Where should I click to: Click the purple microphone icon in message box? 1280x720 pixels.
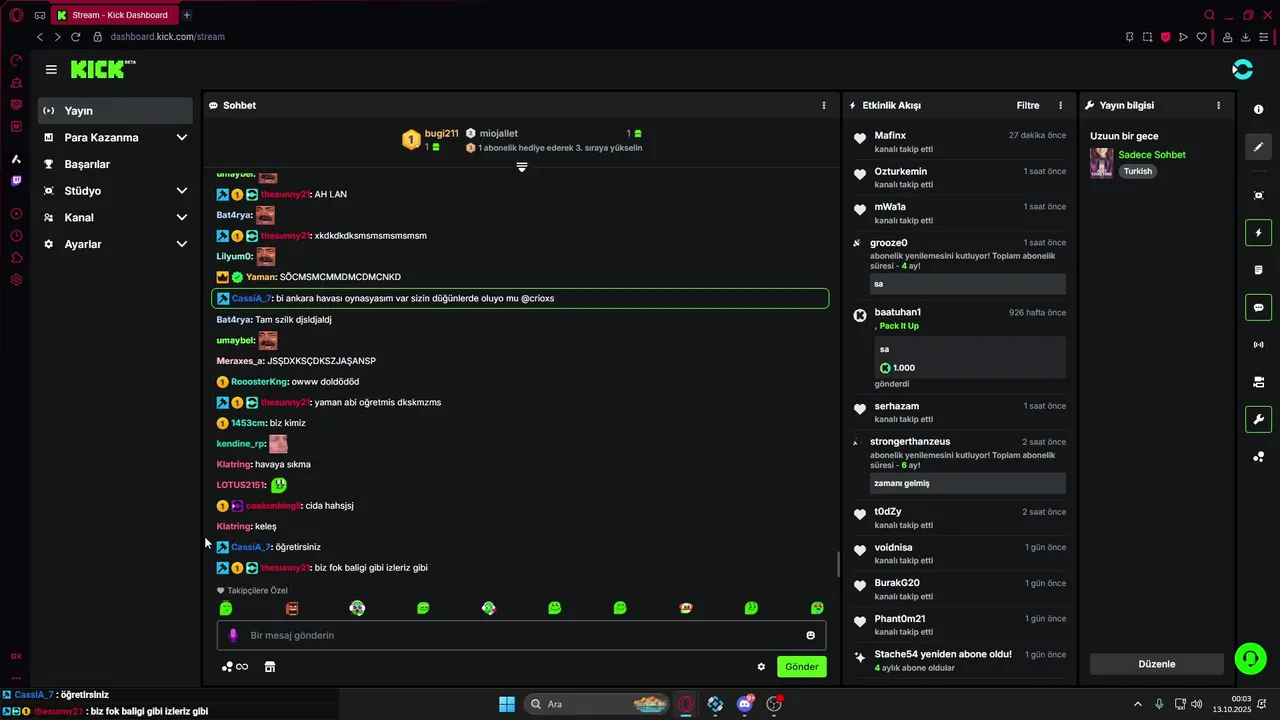click(233, 635)
